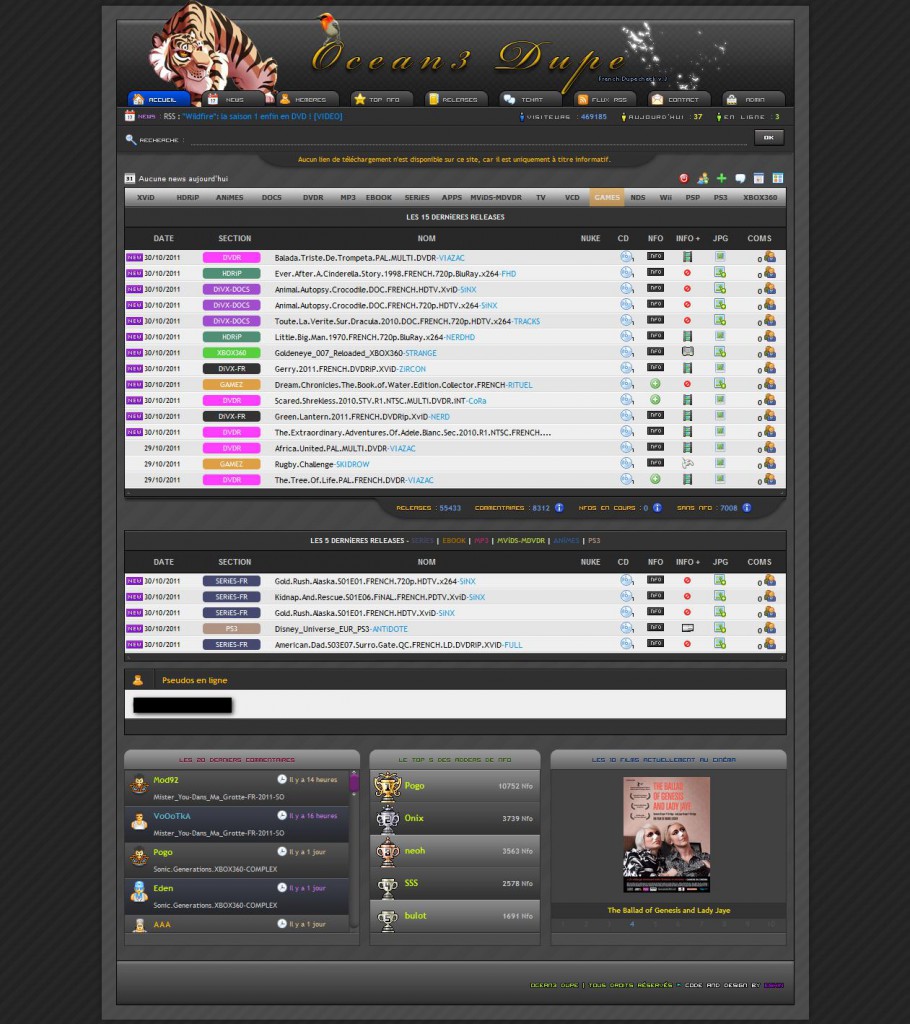Click the Recherche search input field
This screenshot has height=1024, width=910.
click(x=468, y=139)
